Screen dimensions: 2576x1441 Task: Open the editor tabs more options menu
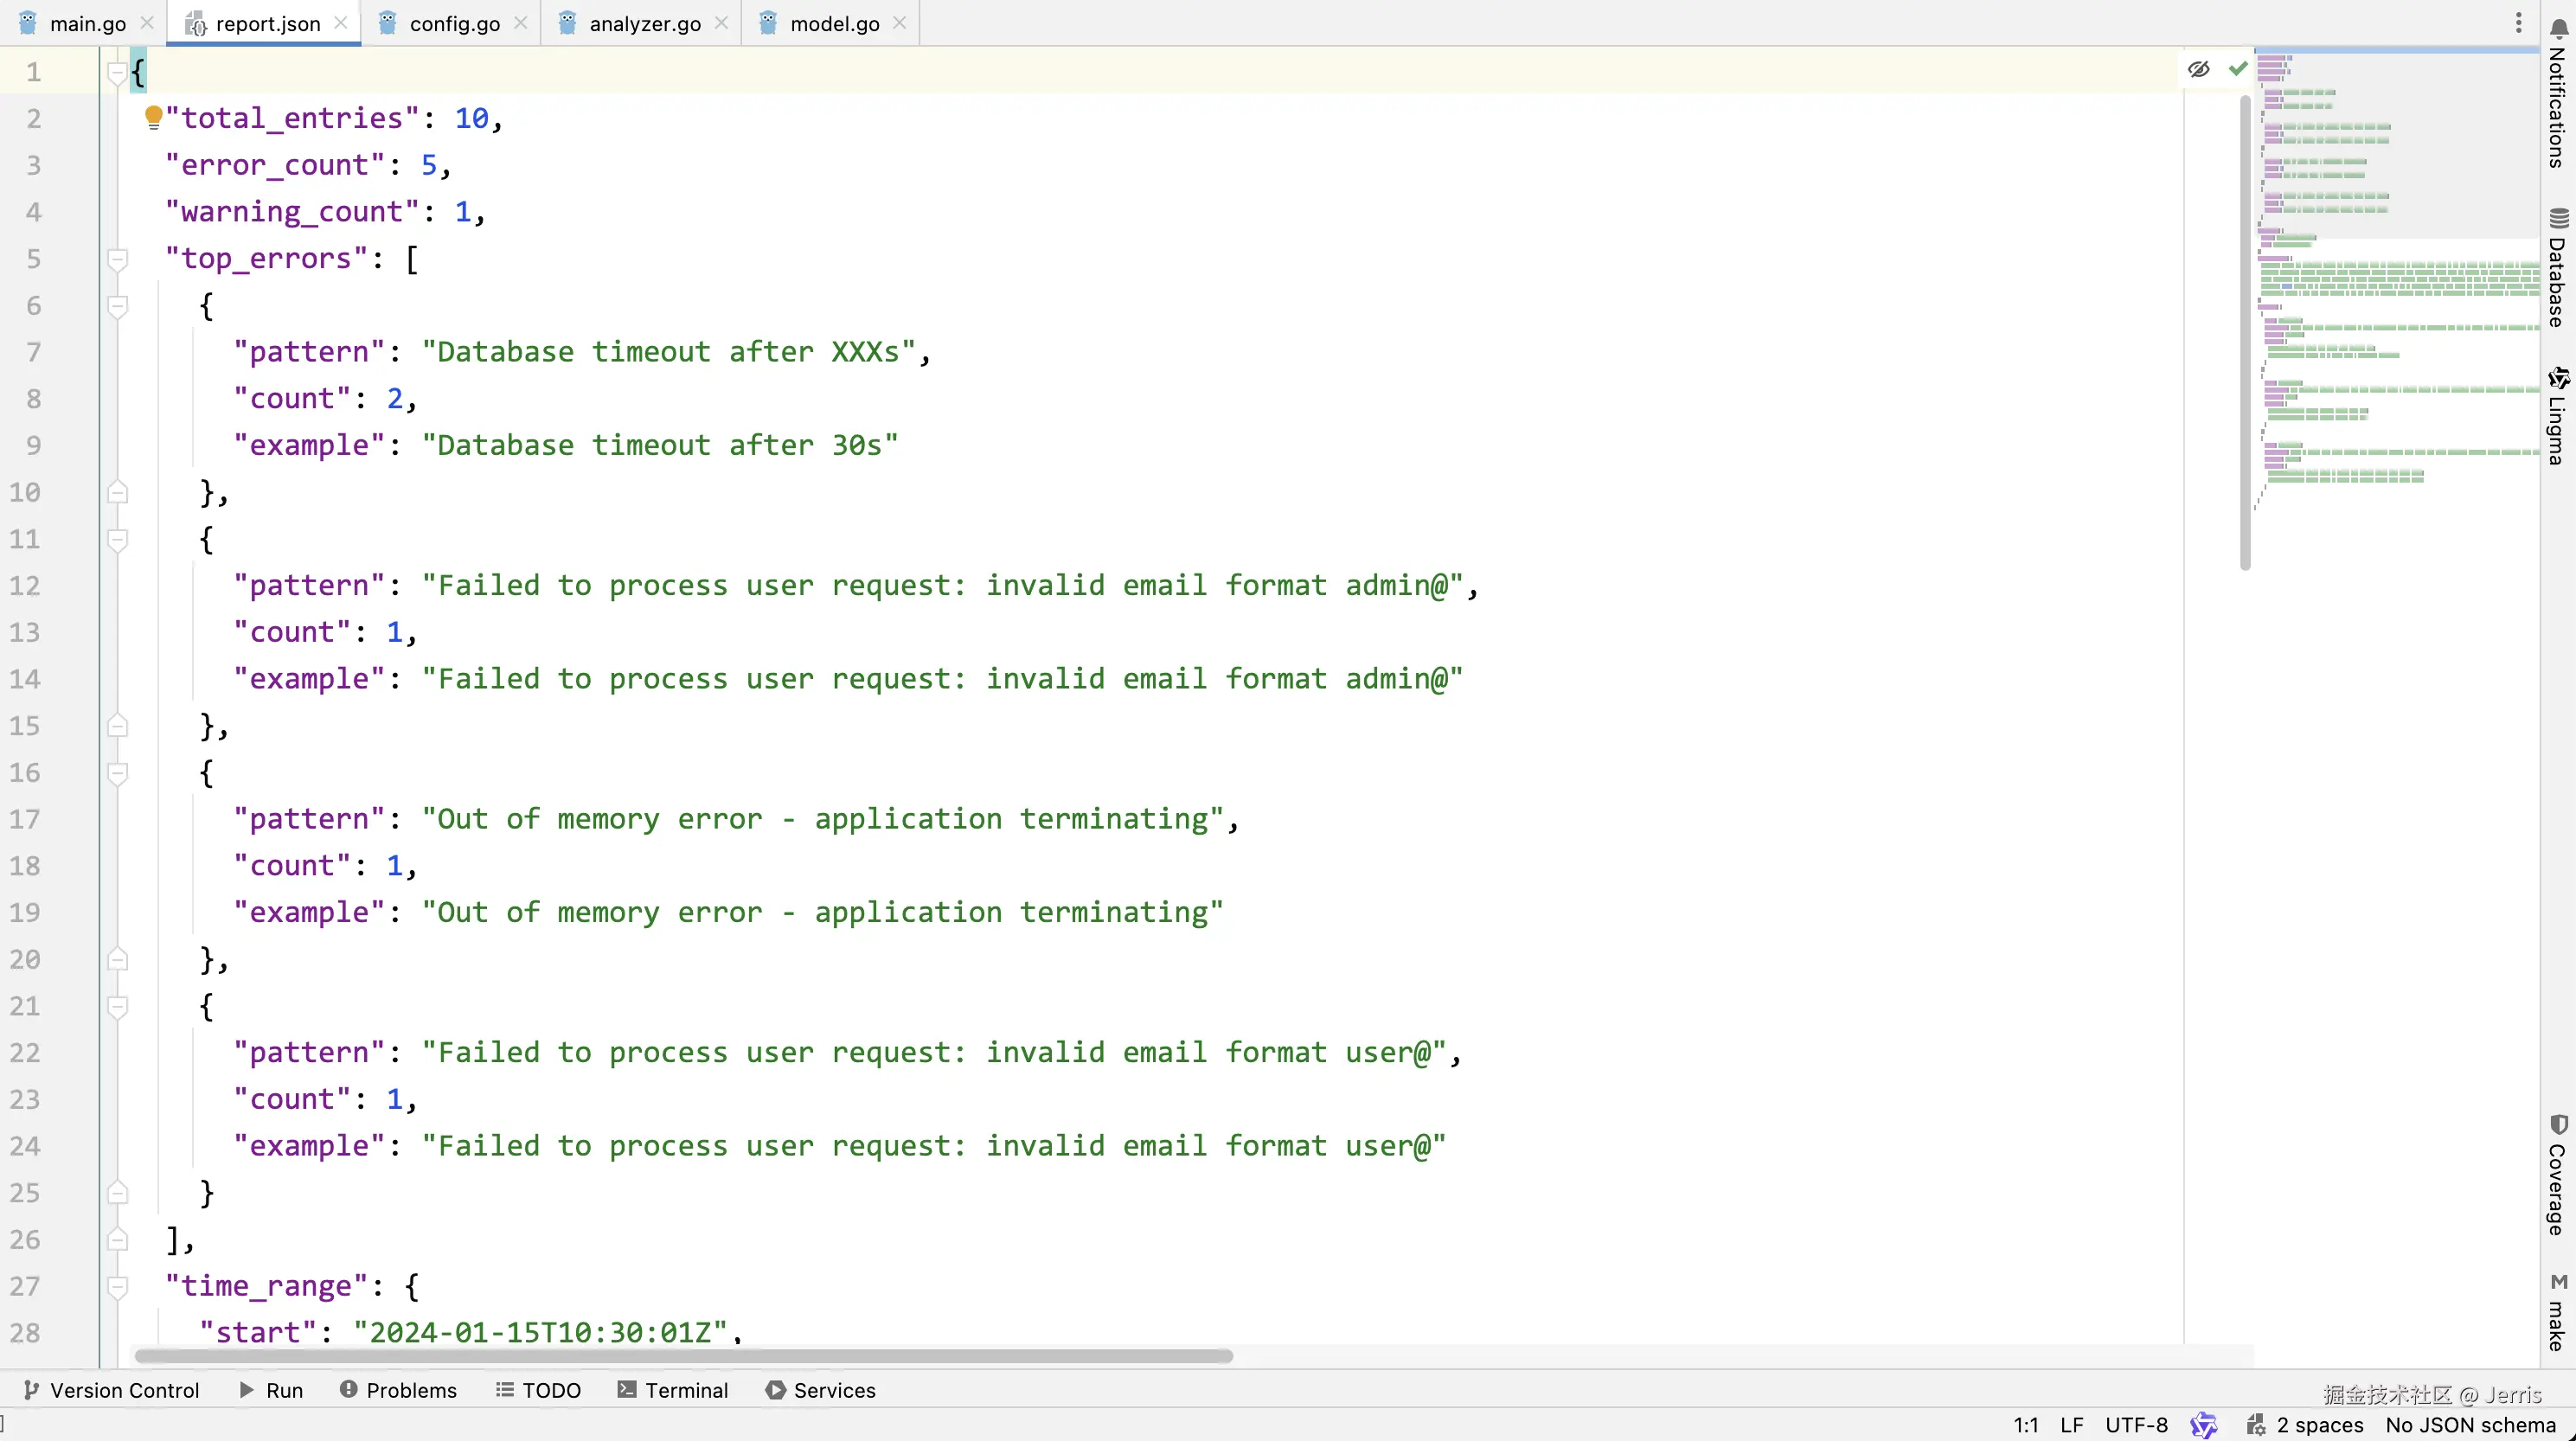click(x=2519, y=23)
